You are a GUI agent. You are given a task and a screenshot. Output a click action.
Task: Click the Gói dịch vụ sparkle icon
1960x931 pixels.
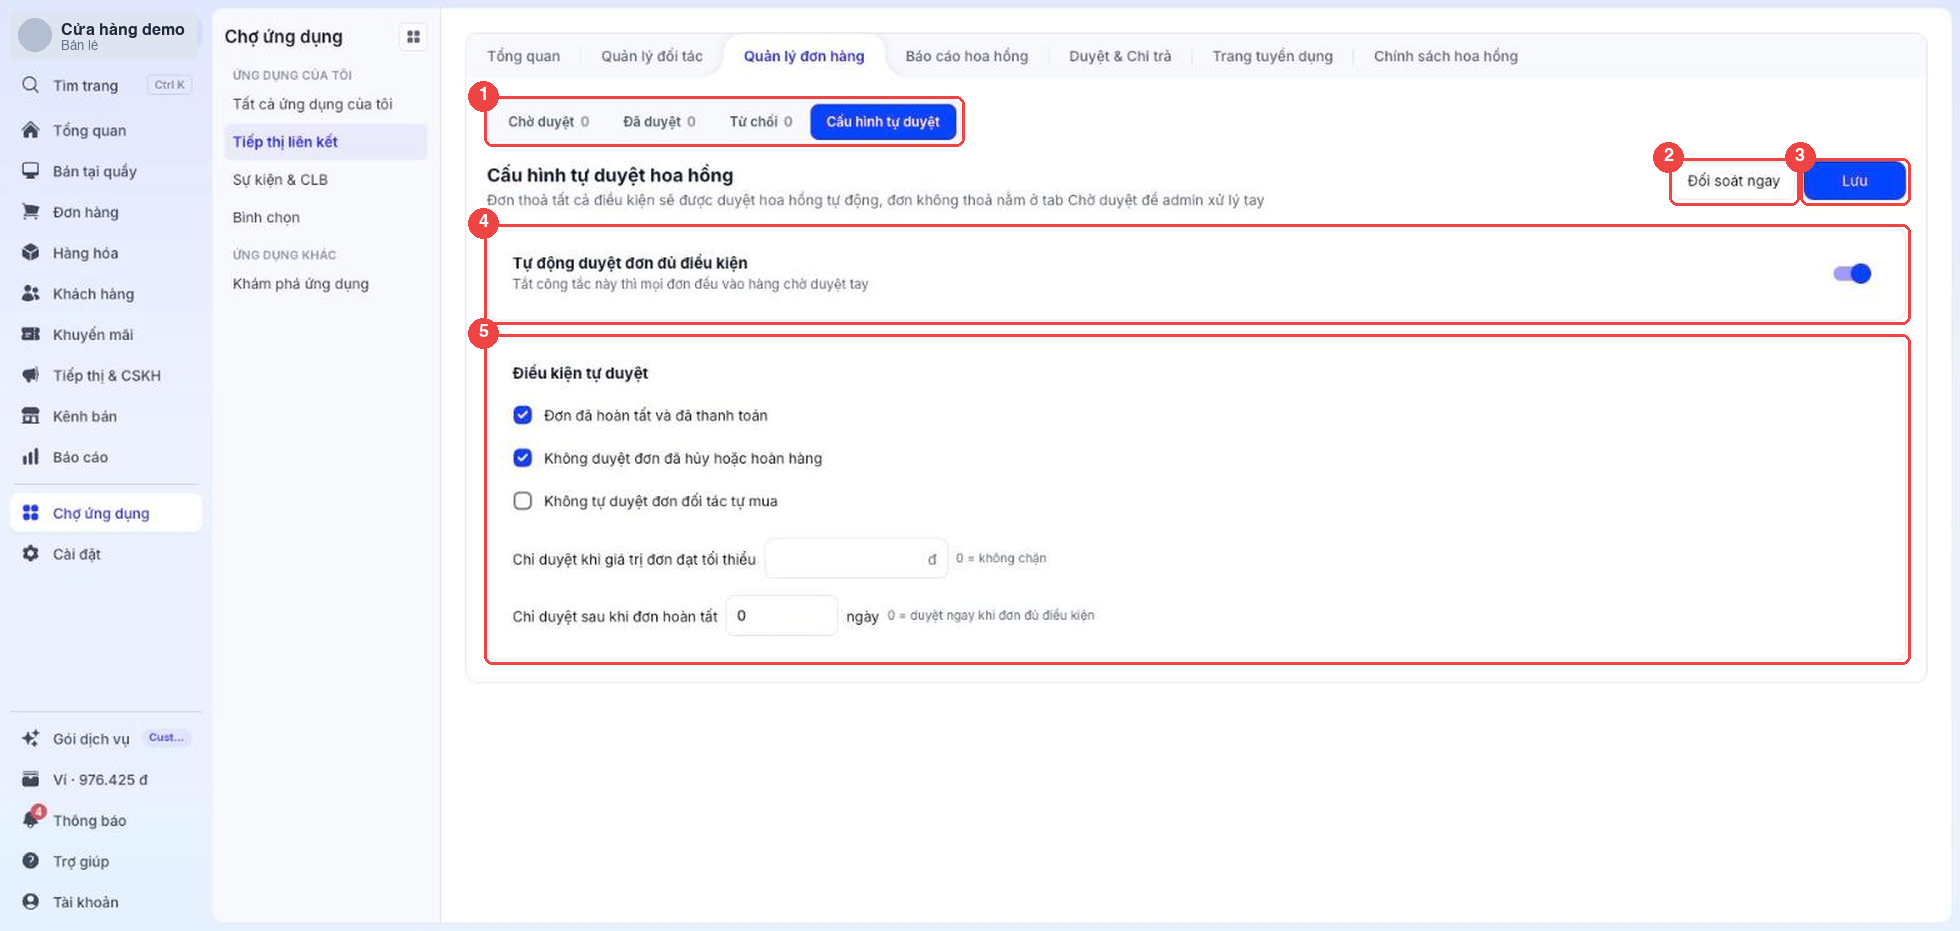(x=31, y=739)
